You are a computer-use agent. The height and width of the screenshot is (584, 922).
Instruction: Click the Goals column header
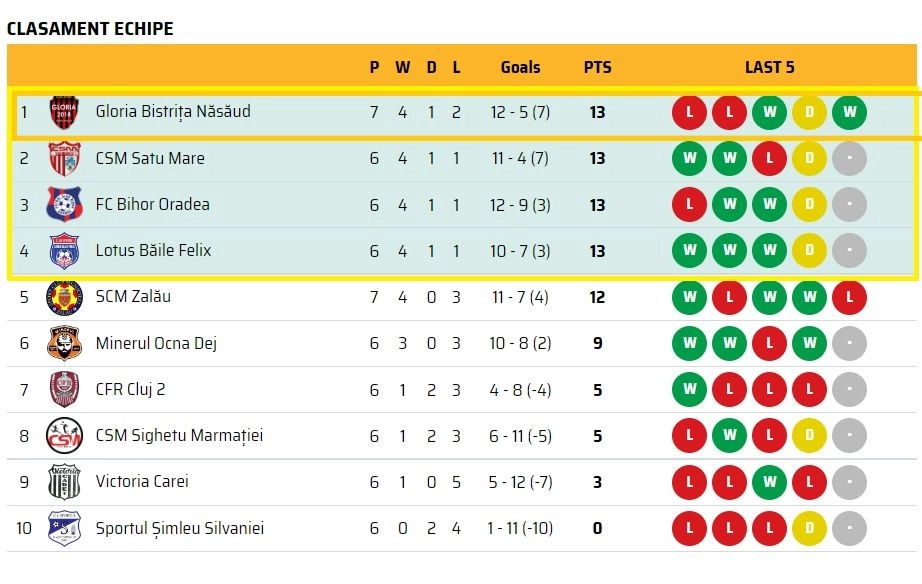coord(520,67)
